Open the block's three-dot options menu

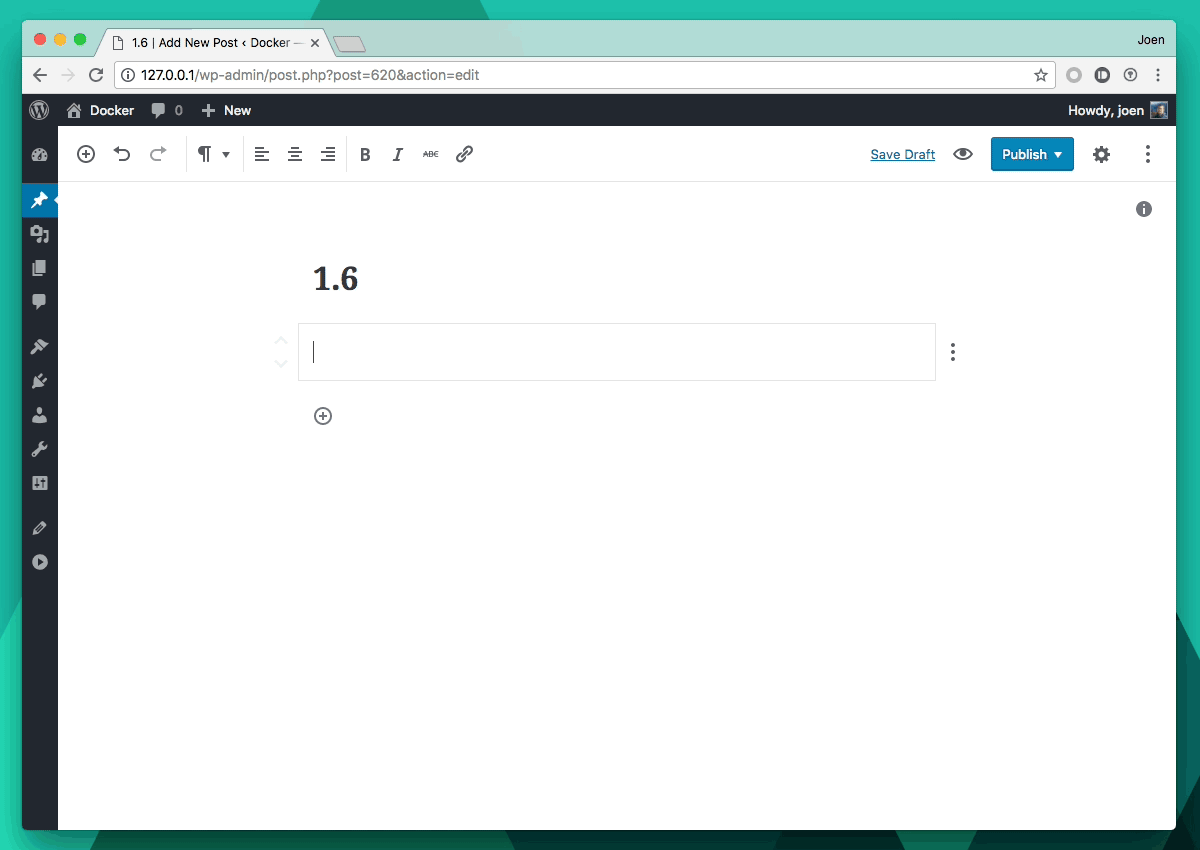953,352
